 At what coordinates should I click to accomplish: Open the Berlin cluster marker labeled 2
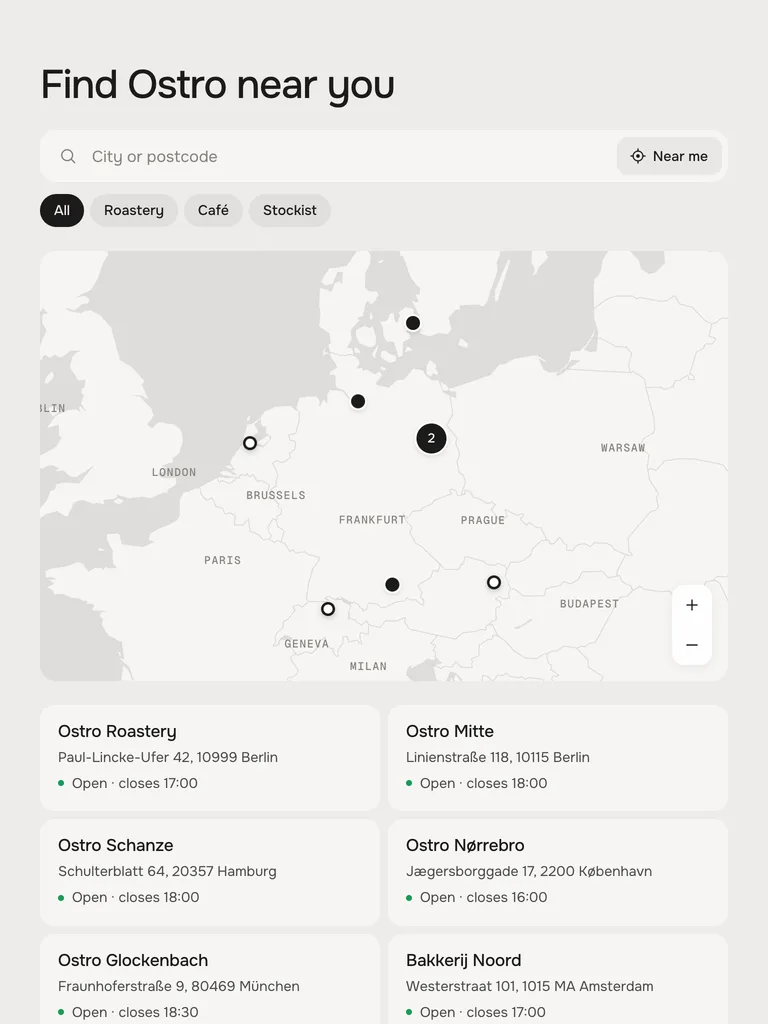pos(431,438)
